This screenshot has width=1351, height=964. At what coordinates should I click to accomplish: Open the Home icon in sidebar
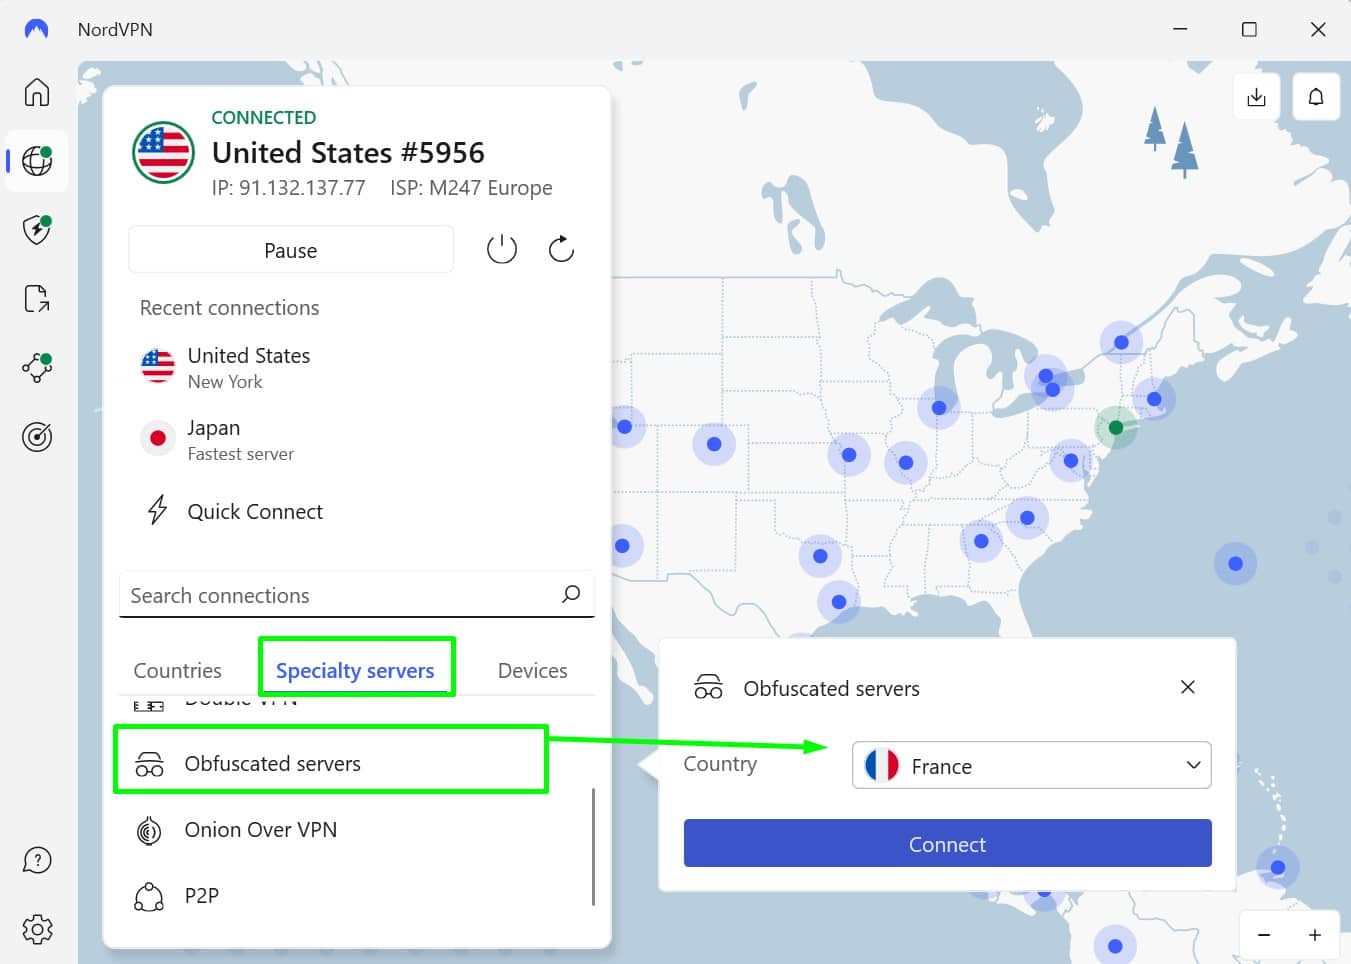(37, 92)
